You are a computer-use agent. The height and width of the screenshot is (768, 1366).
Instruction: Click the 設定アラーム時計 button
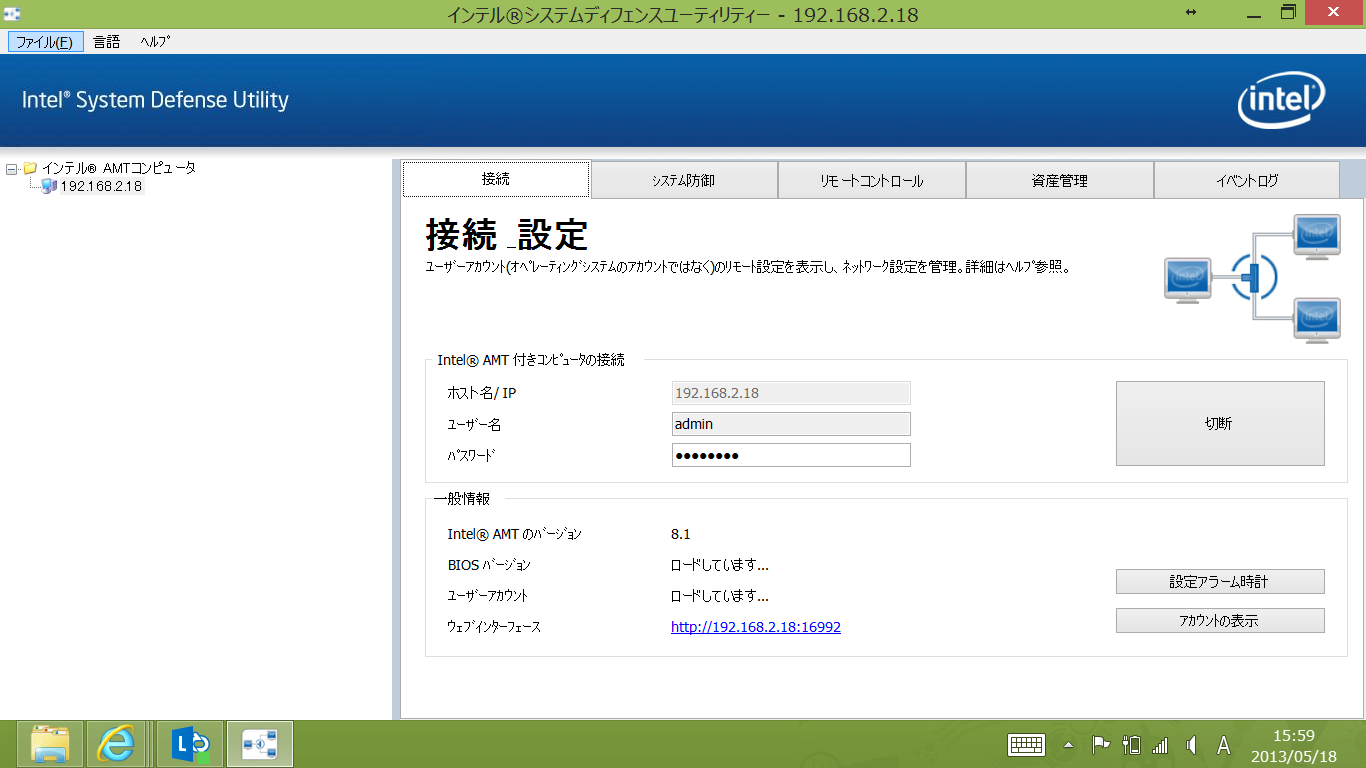[x=1220, y=581]
